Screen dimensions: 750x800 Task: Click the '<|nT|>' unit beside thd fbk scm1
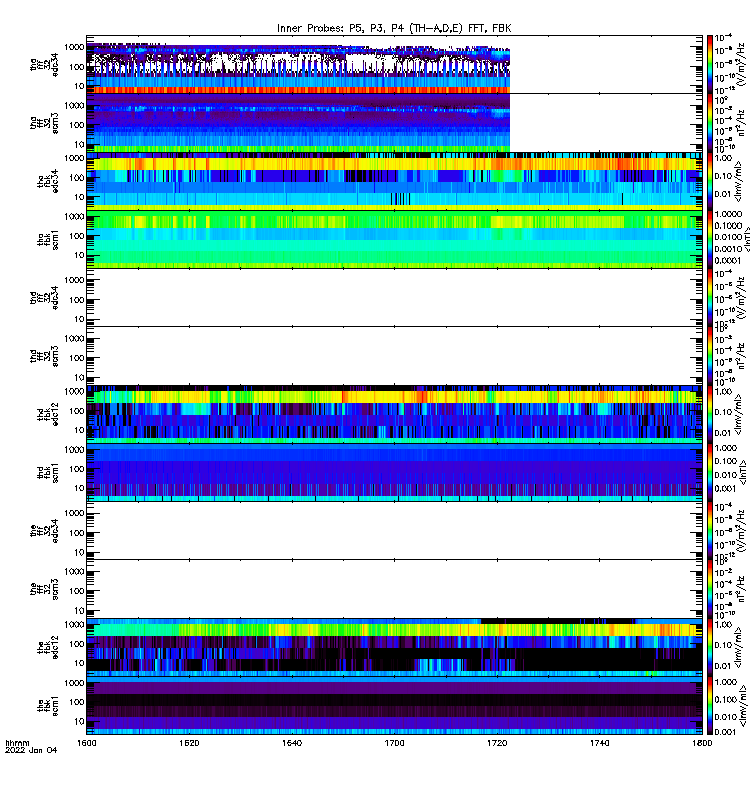point(743,472)
